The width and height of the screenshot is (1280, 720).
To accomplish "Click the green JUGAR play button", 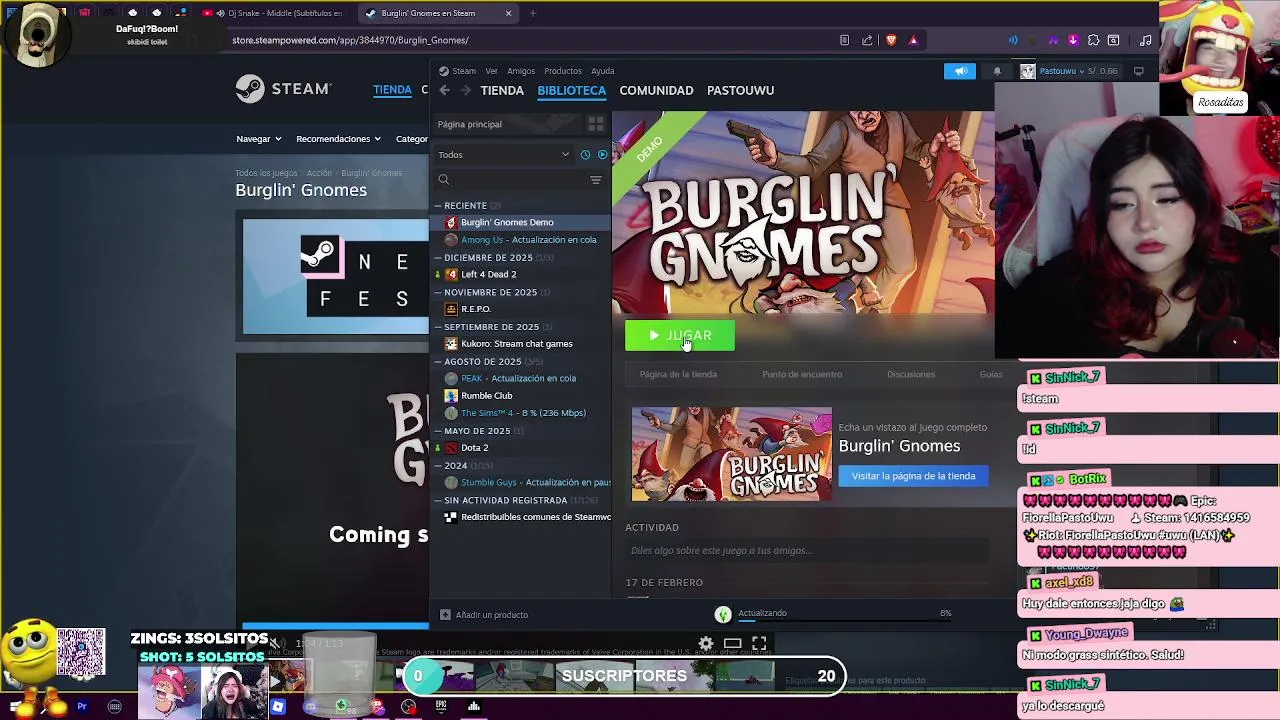I will tap(680, 336).
